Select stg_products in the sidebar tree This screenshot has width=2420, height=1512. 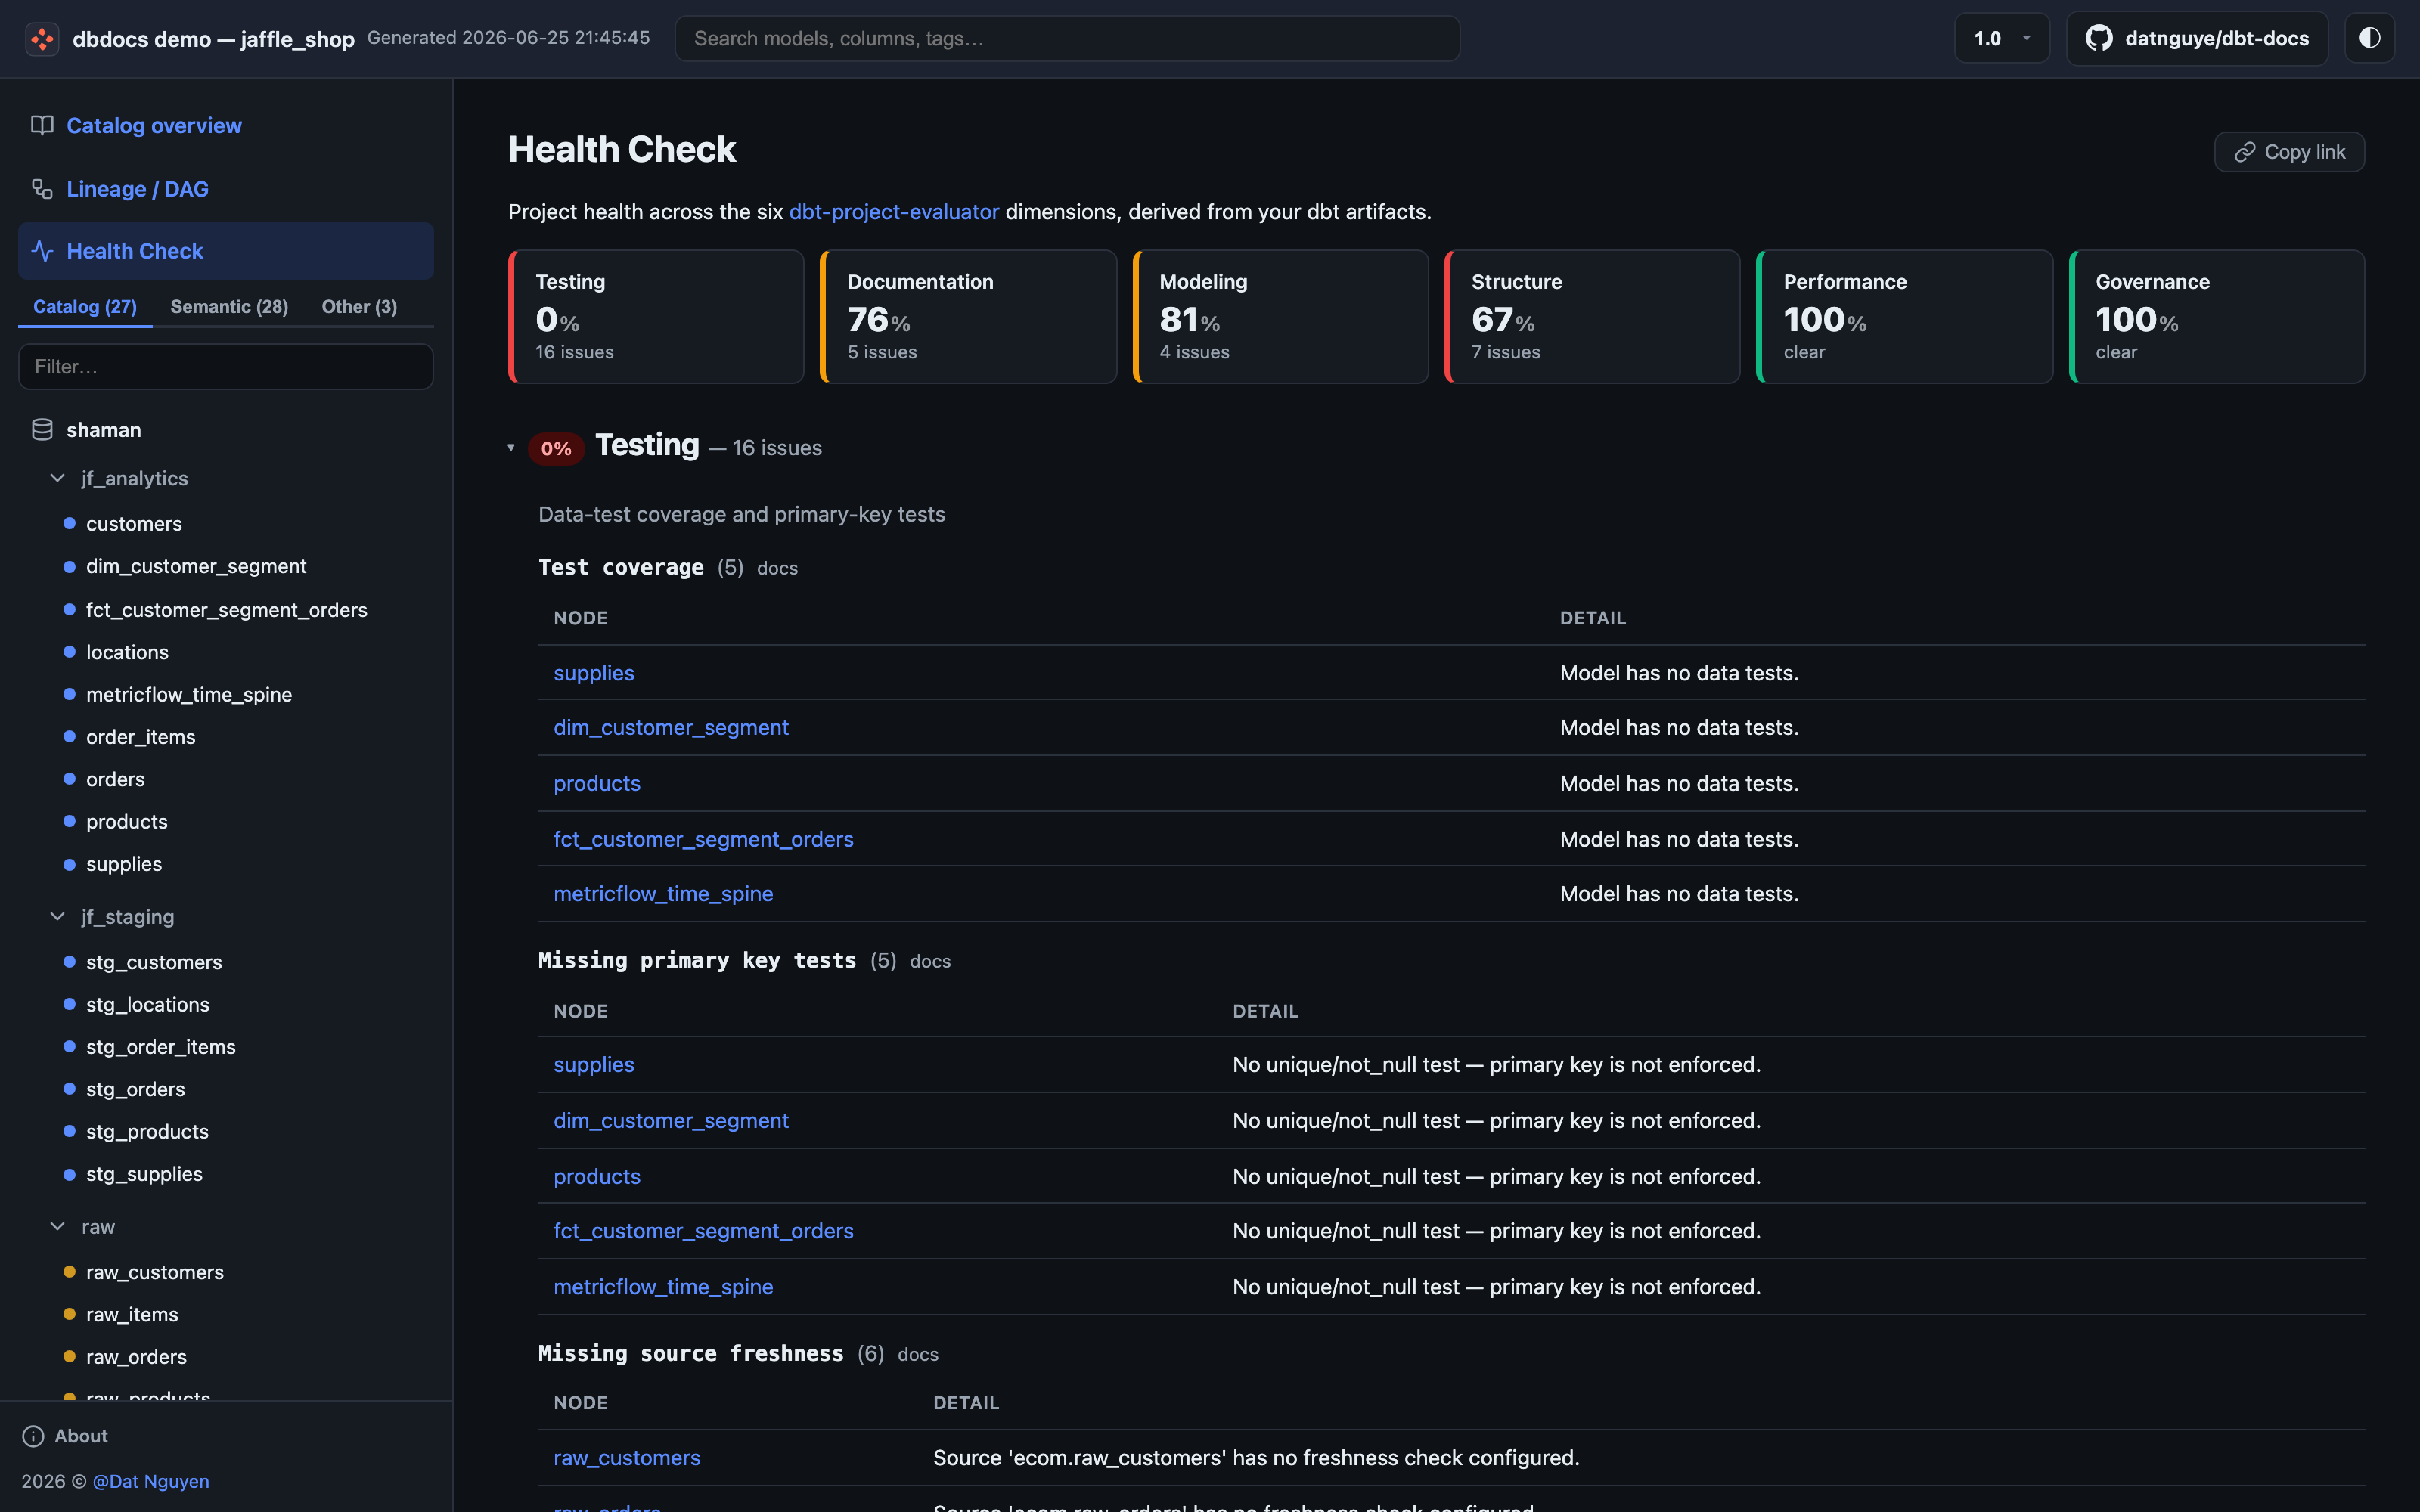click(147, 1132)
